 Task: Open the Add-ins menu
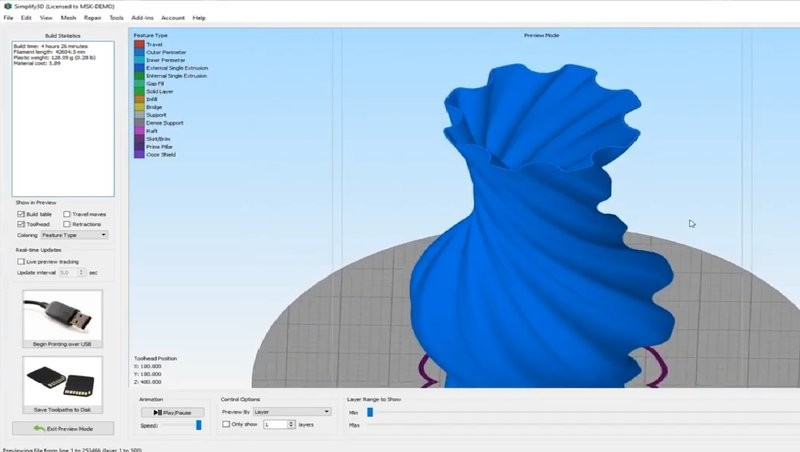tap(142, 18)
